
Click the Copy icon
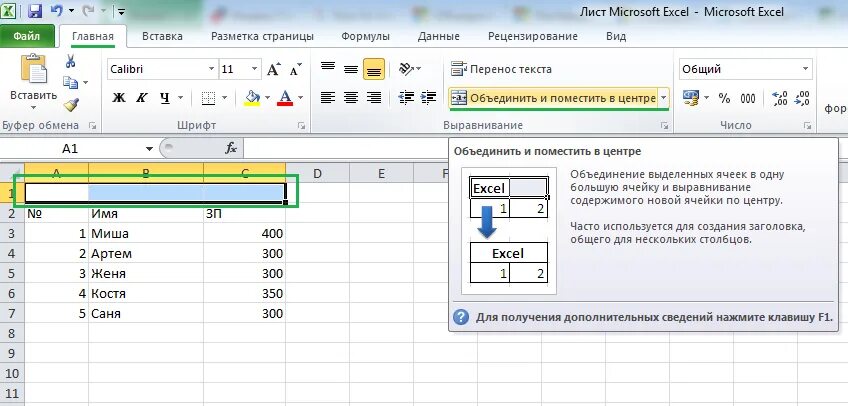point(70,83)
